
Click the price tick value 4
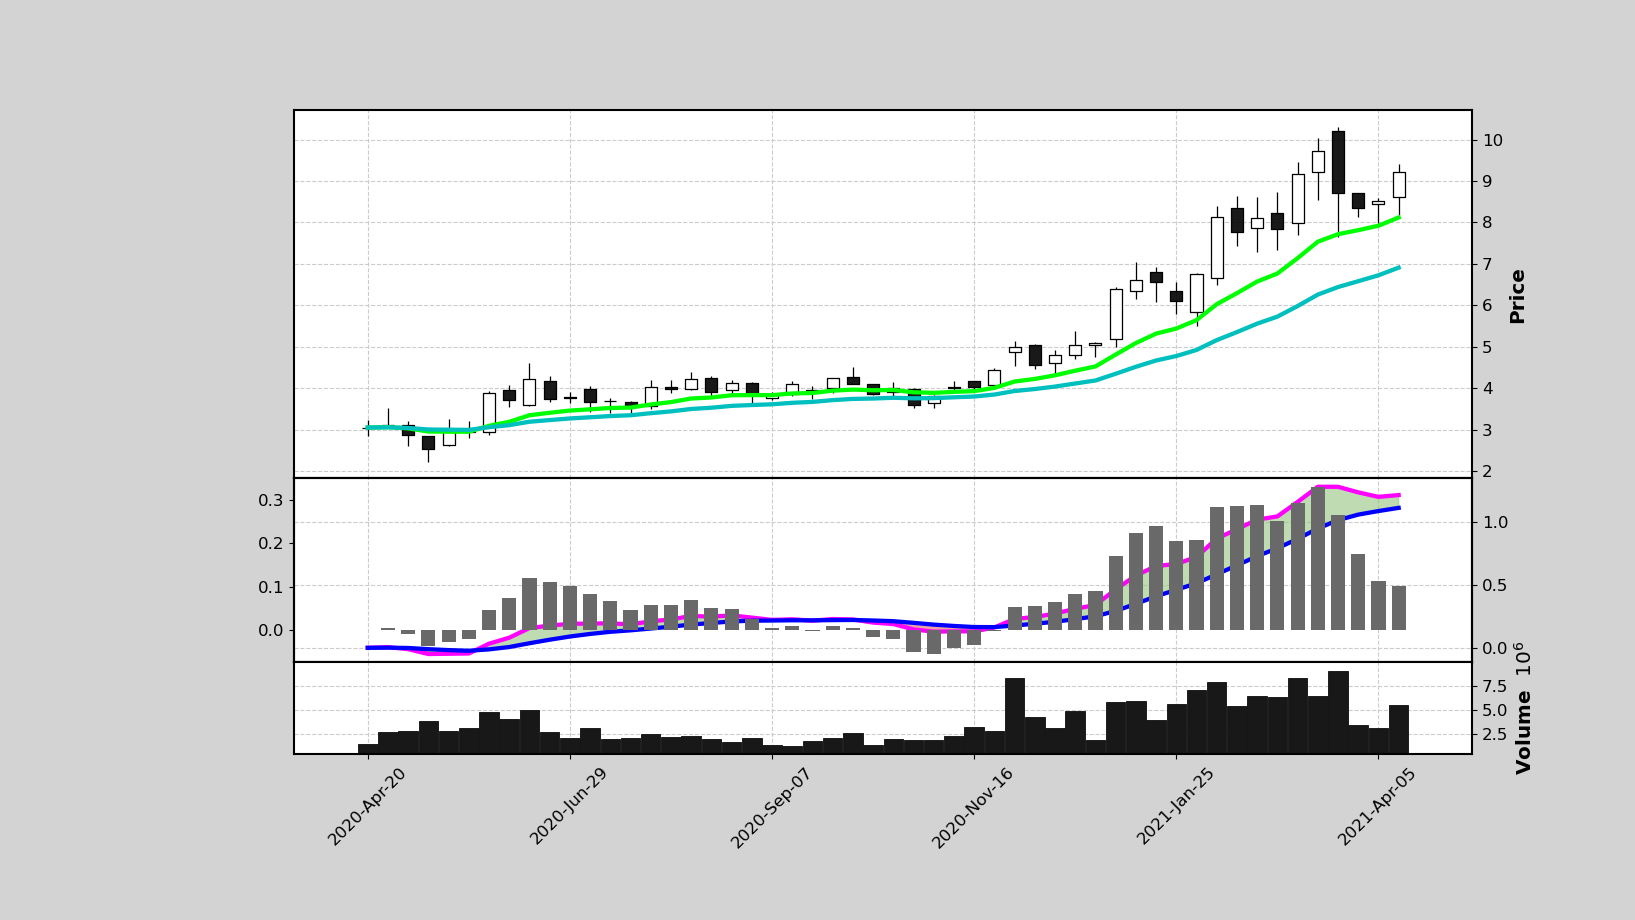tap(1487, 389)
